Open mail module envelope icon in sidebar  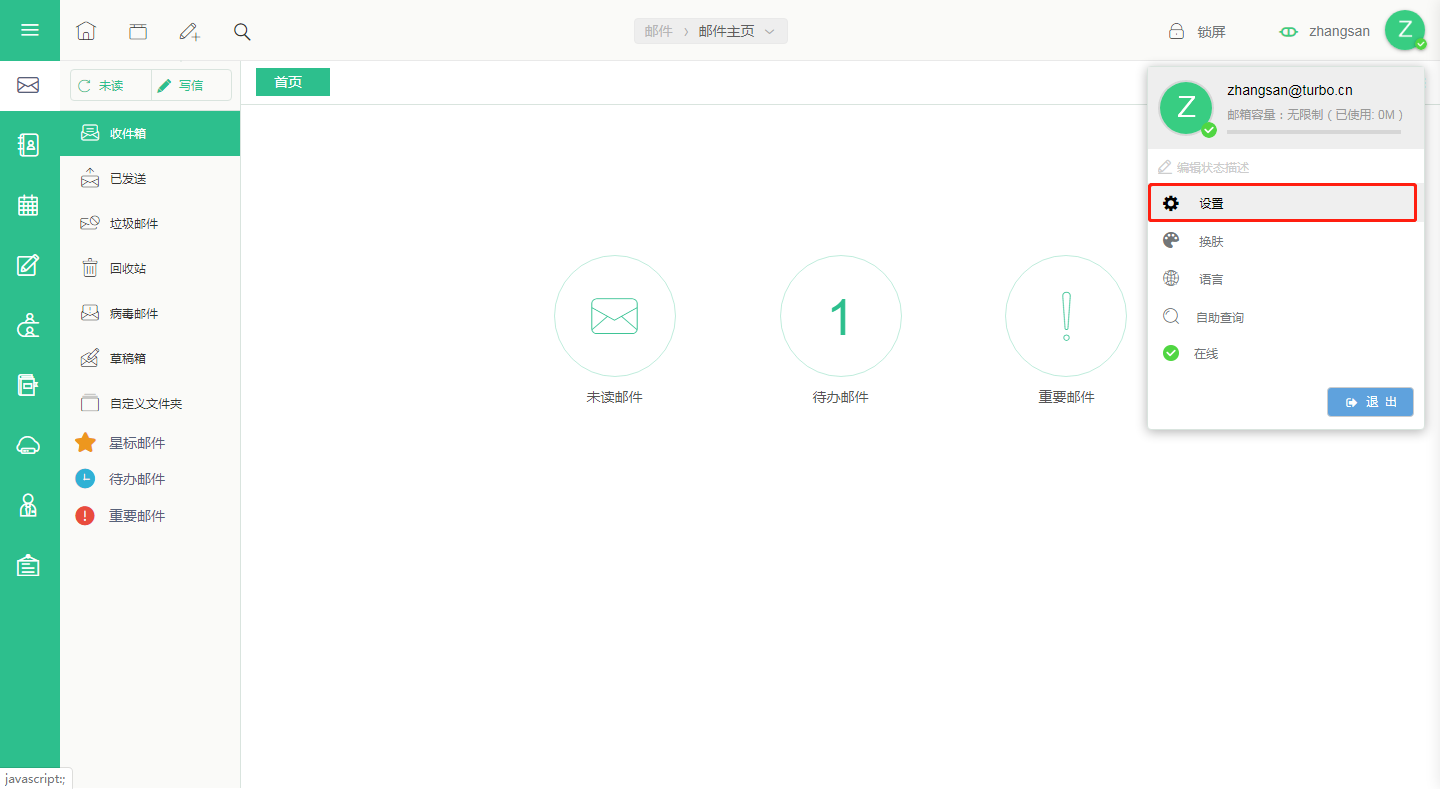tap(29, 85)
